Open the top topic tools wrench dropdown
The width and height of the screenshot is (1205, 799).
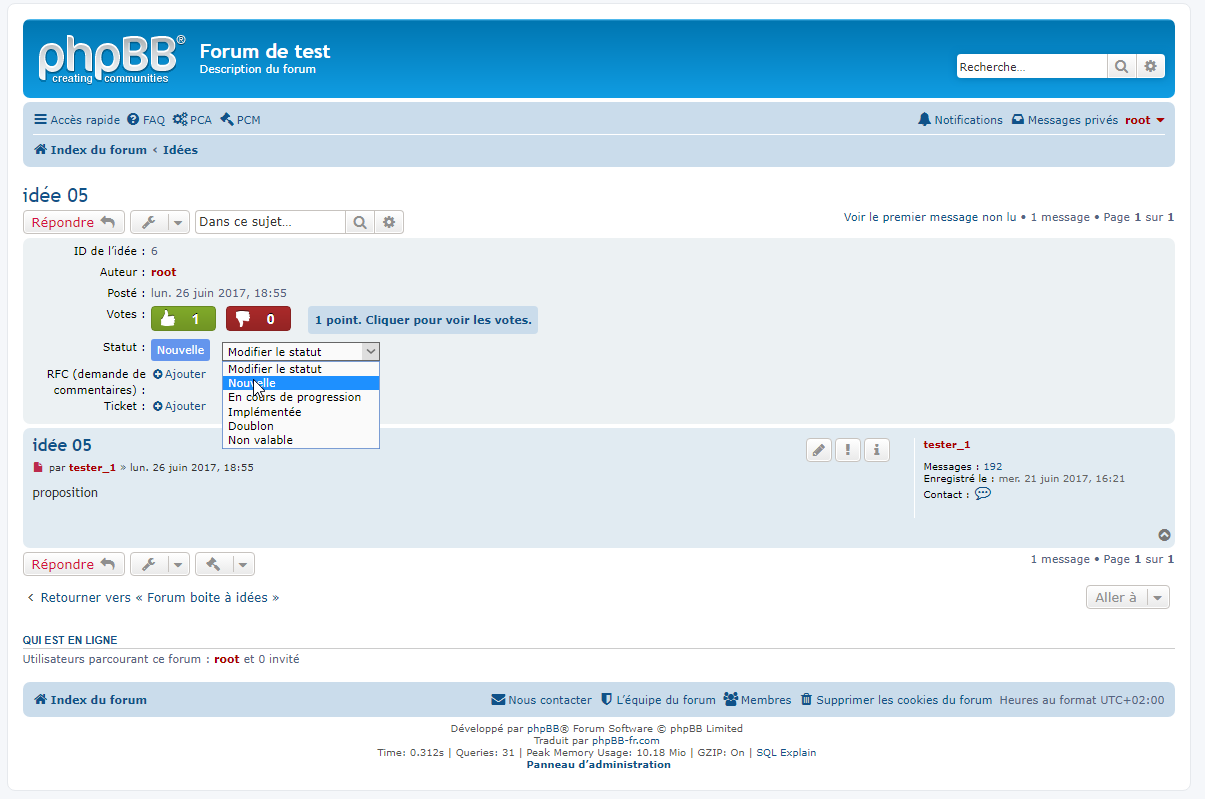159,222
